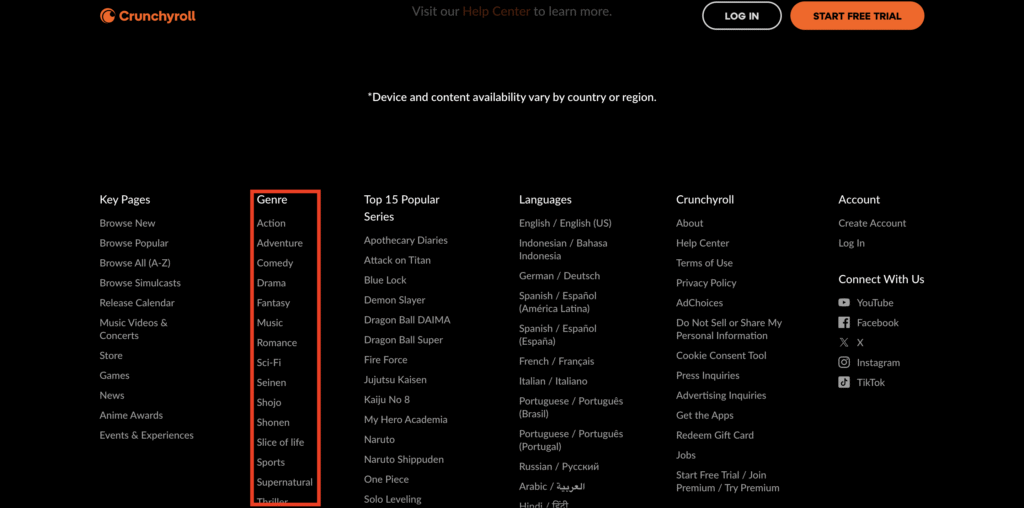Screen dimensions: 1024x508
Task: Open Events & Experiences link
Action: coord(146,436)
